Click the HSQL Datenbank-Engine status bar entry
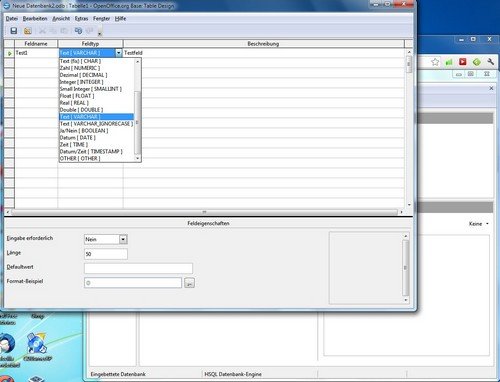 [233, 374]
